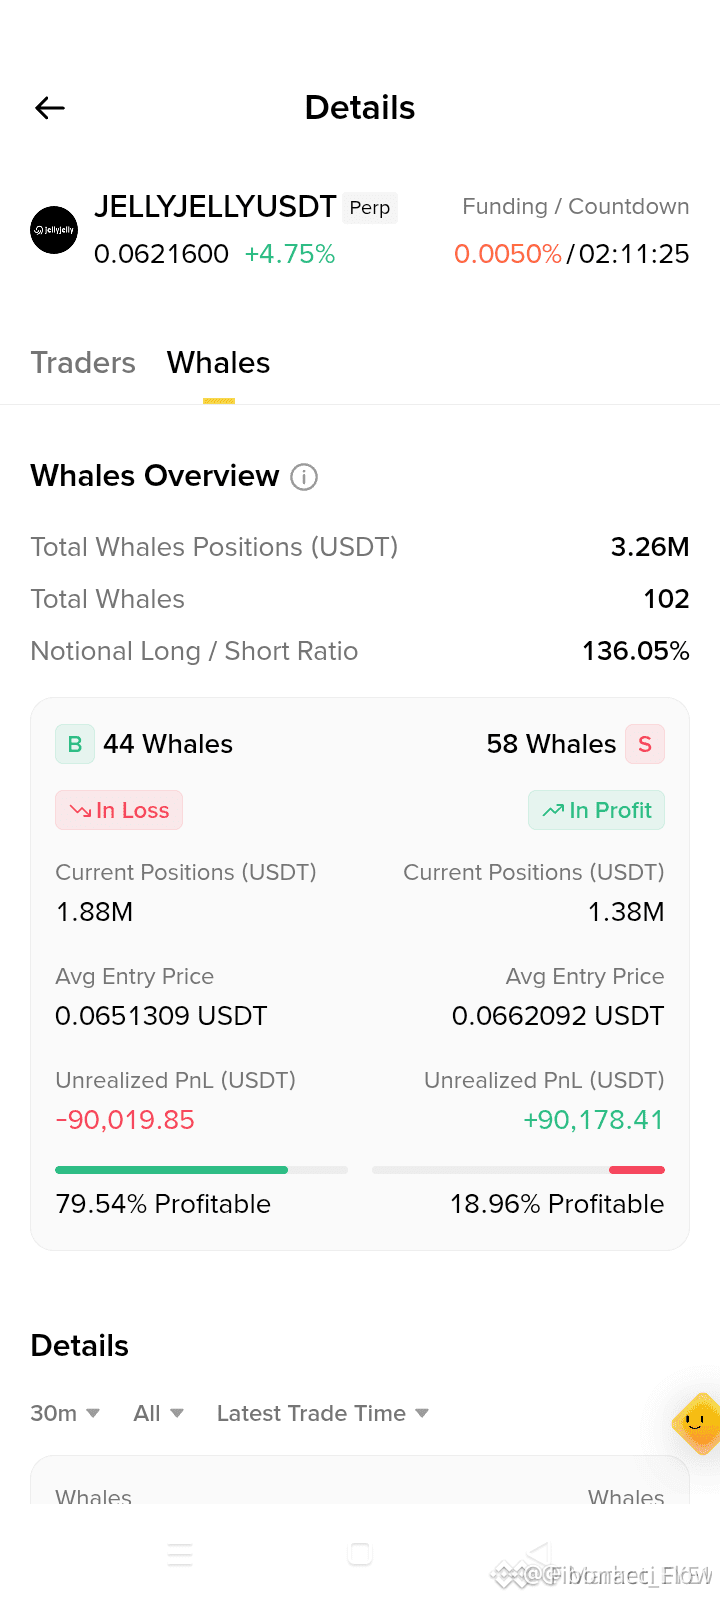
Task: Open the All filter dropdown
Action: click(158, 1413)
